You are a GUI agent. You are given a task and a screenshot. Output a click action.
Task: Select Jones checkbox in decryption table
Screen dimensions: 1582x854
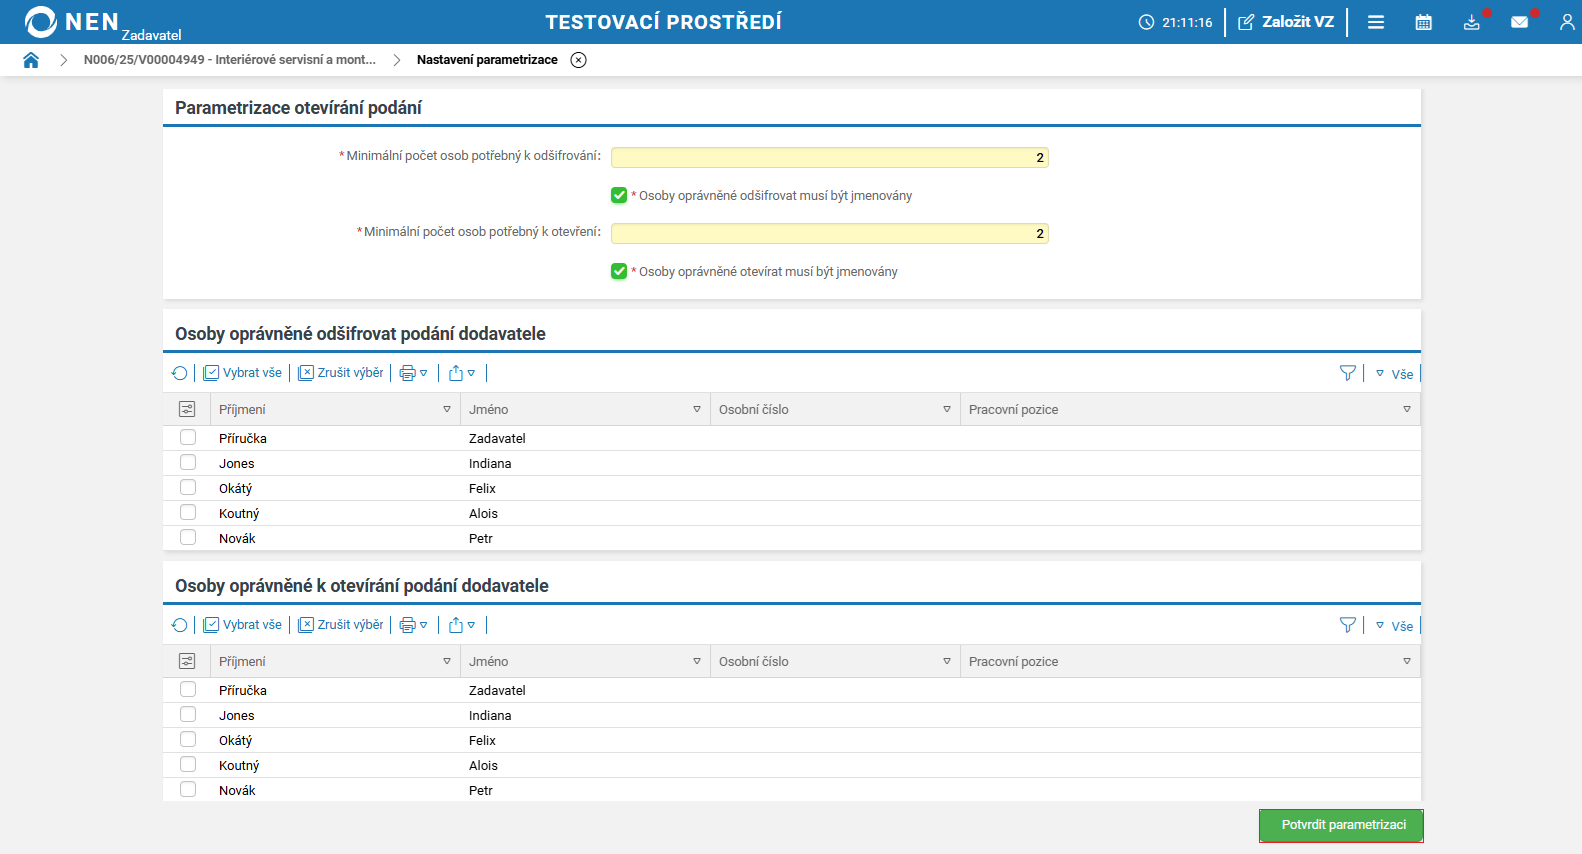point(188,463)
